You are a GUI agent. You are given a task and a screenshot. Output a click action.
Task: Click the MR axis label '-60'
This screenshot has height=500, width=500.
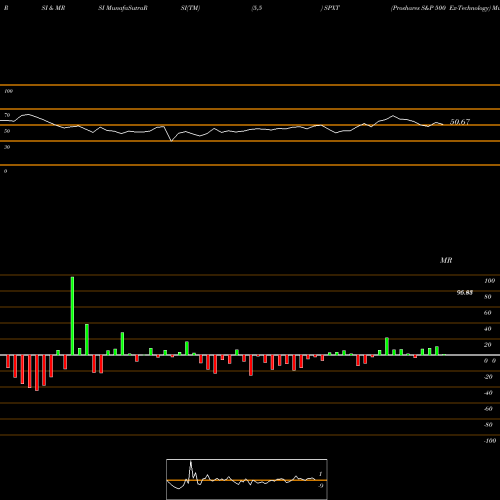488,409
